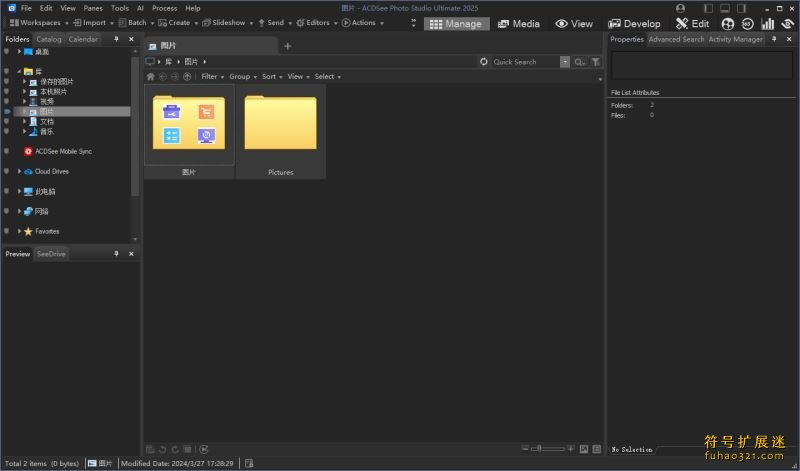Click the Import button
800x471 pixels.
pyautogui.click(x=93, y=22)
